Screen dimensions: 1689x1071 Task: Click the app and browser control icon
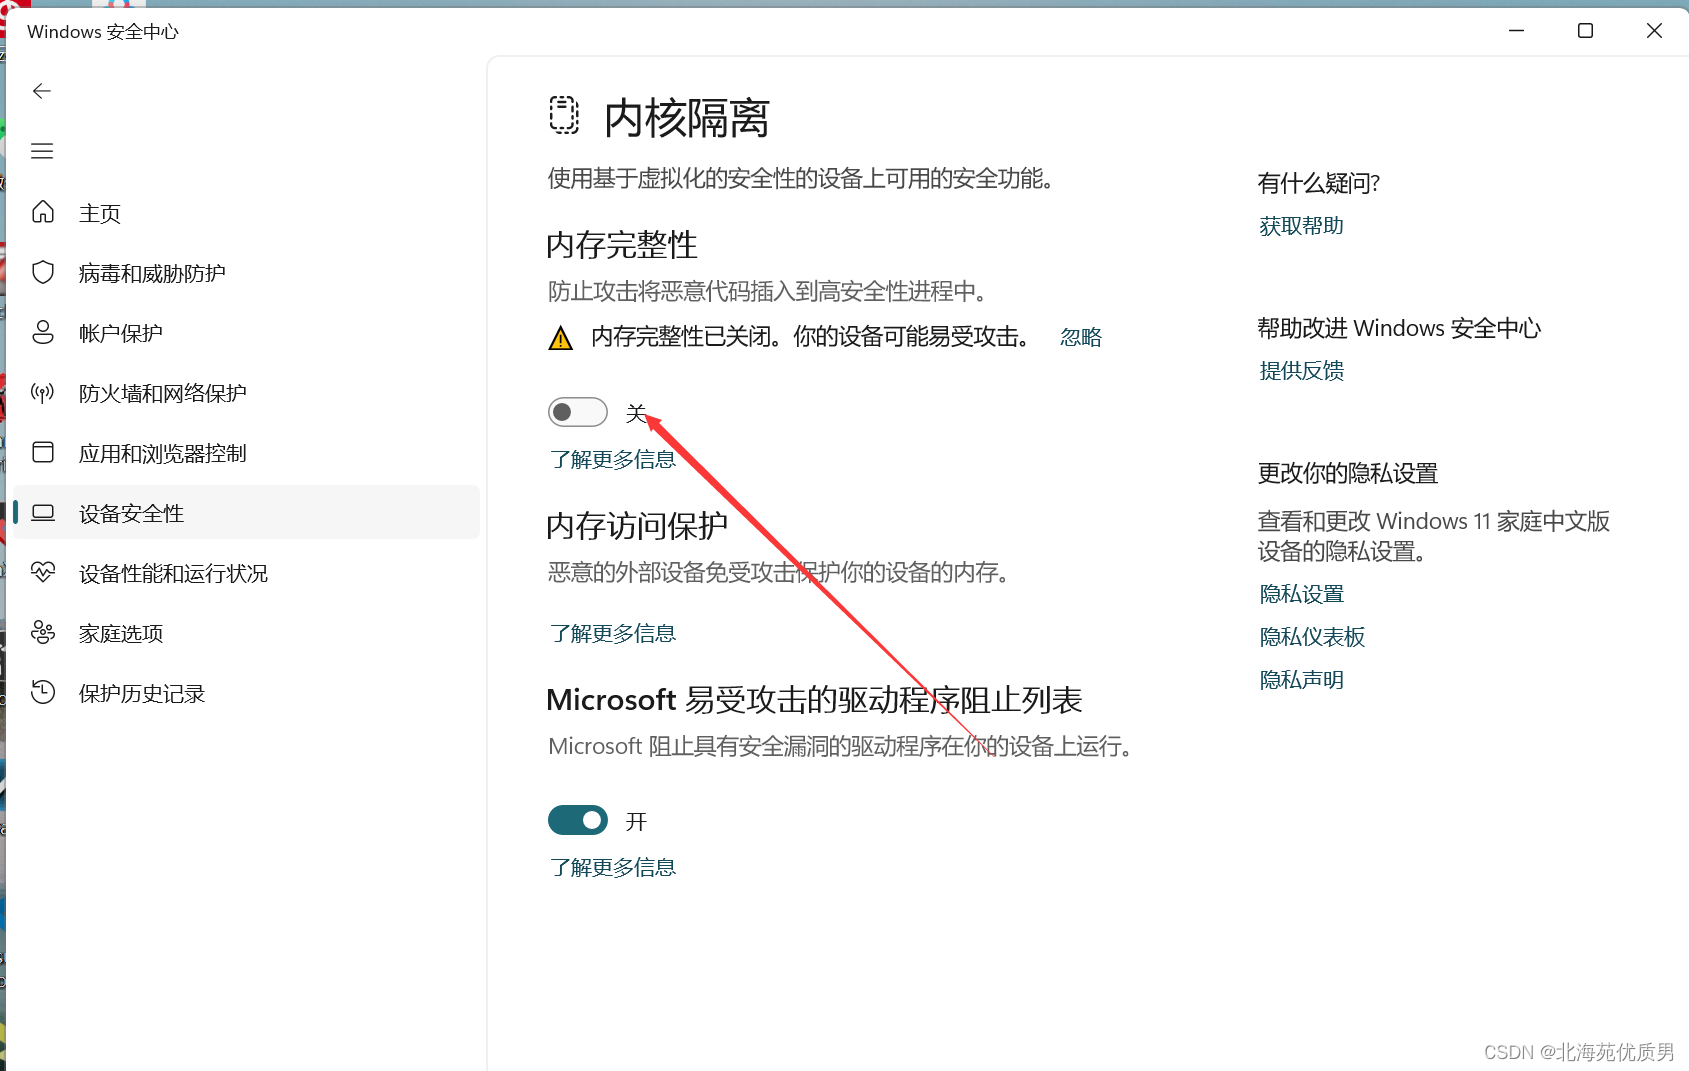point(43,452)
